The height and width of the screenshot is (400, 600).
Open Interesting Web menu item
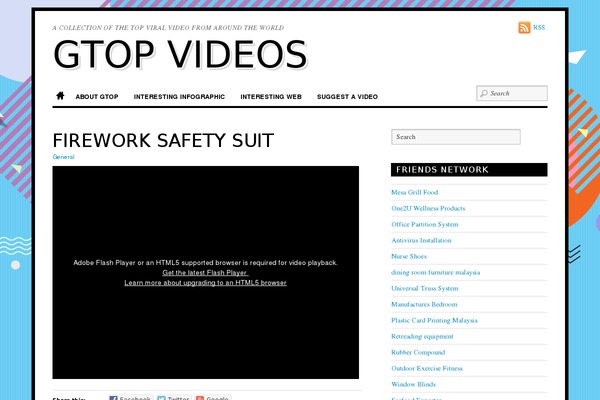point(271,97)
